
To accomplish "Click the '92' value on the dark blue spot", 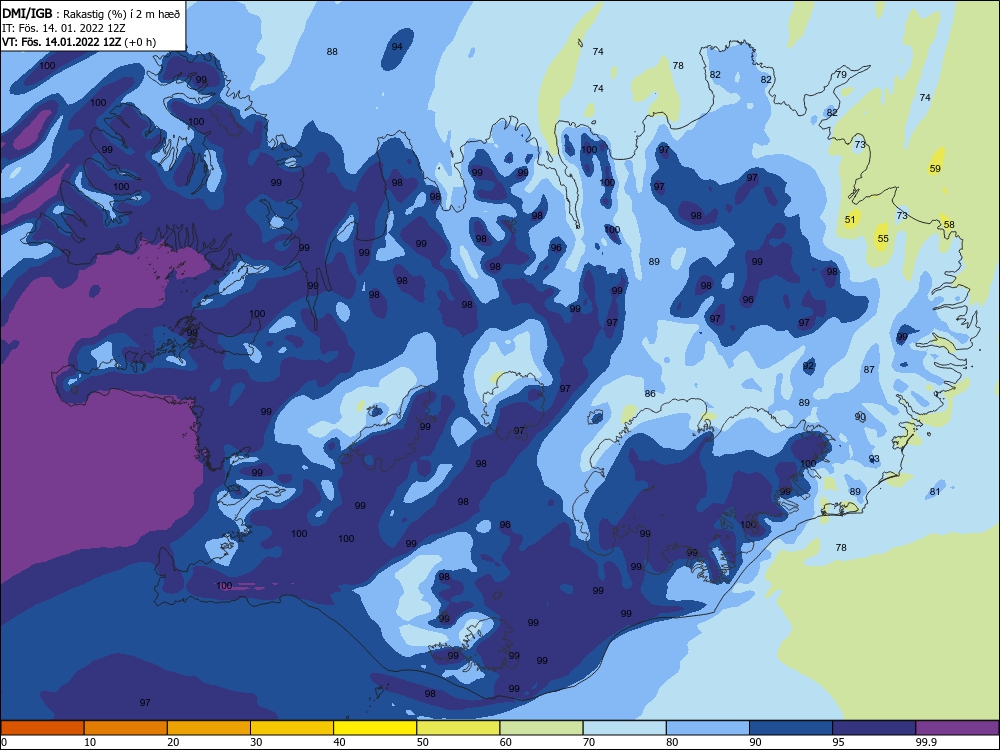I will [809, 366].
